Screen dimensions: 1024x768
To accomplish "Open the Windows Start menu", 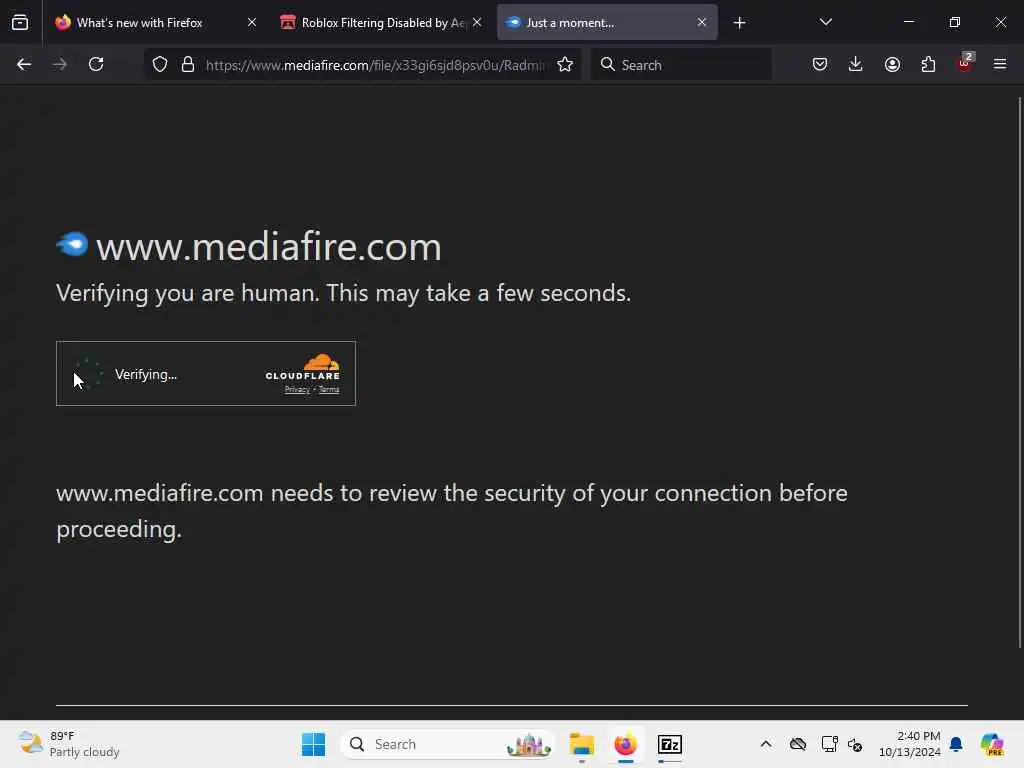I will (313, 744).
